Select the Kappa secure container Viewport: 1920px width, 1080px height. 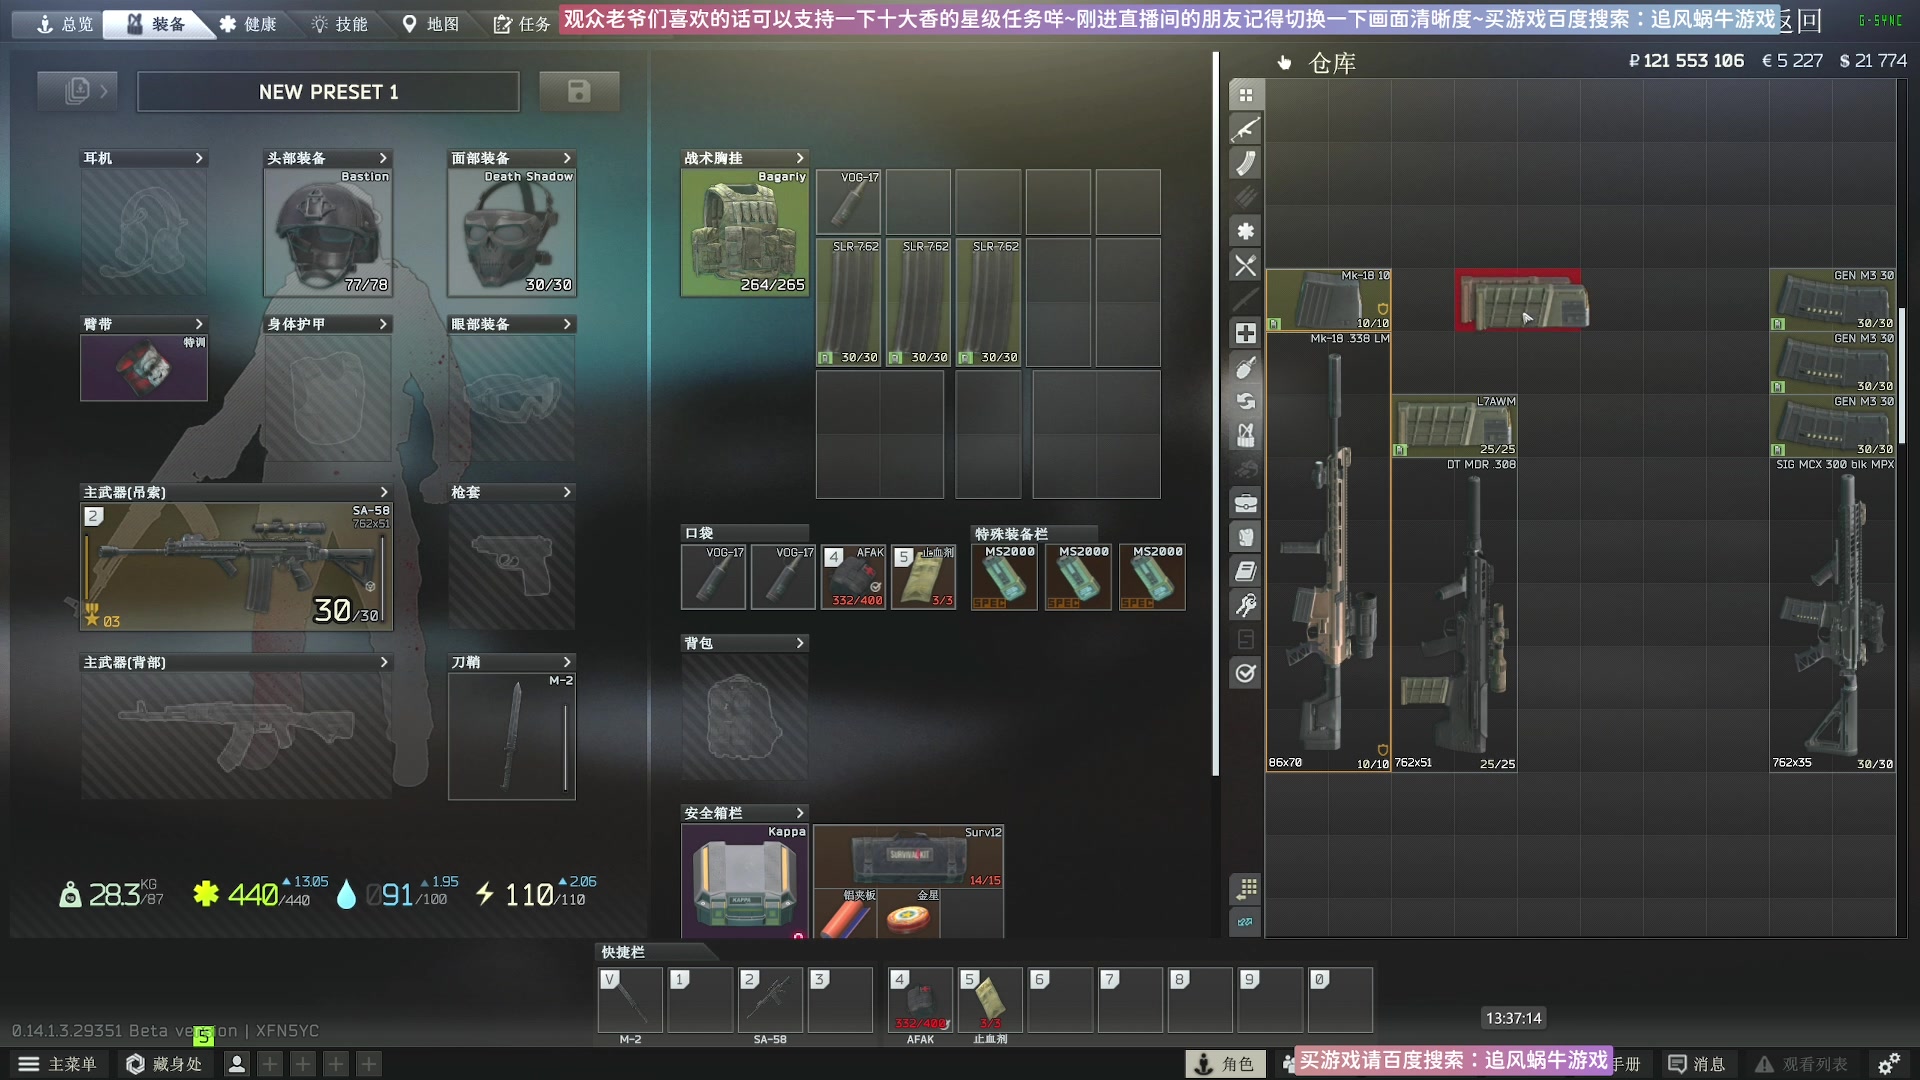coord(745,881)
